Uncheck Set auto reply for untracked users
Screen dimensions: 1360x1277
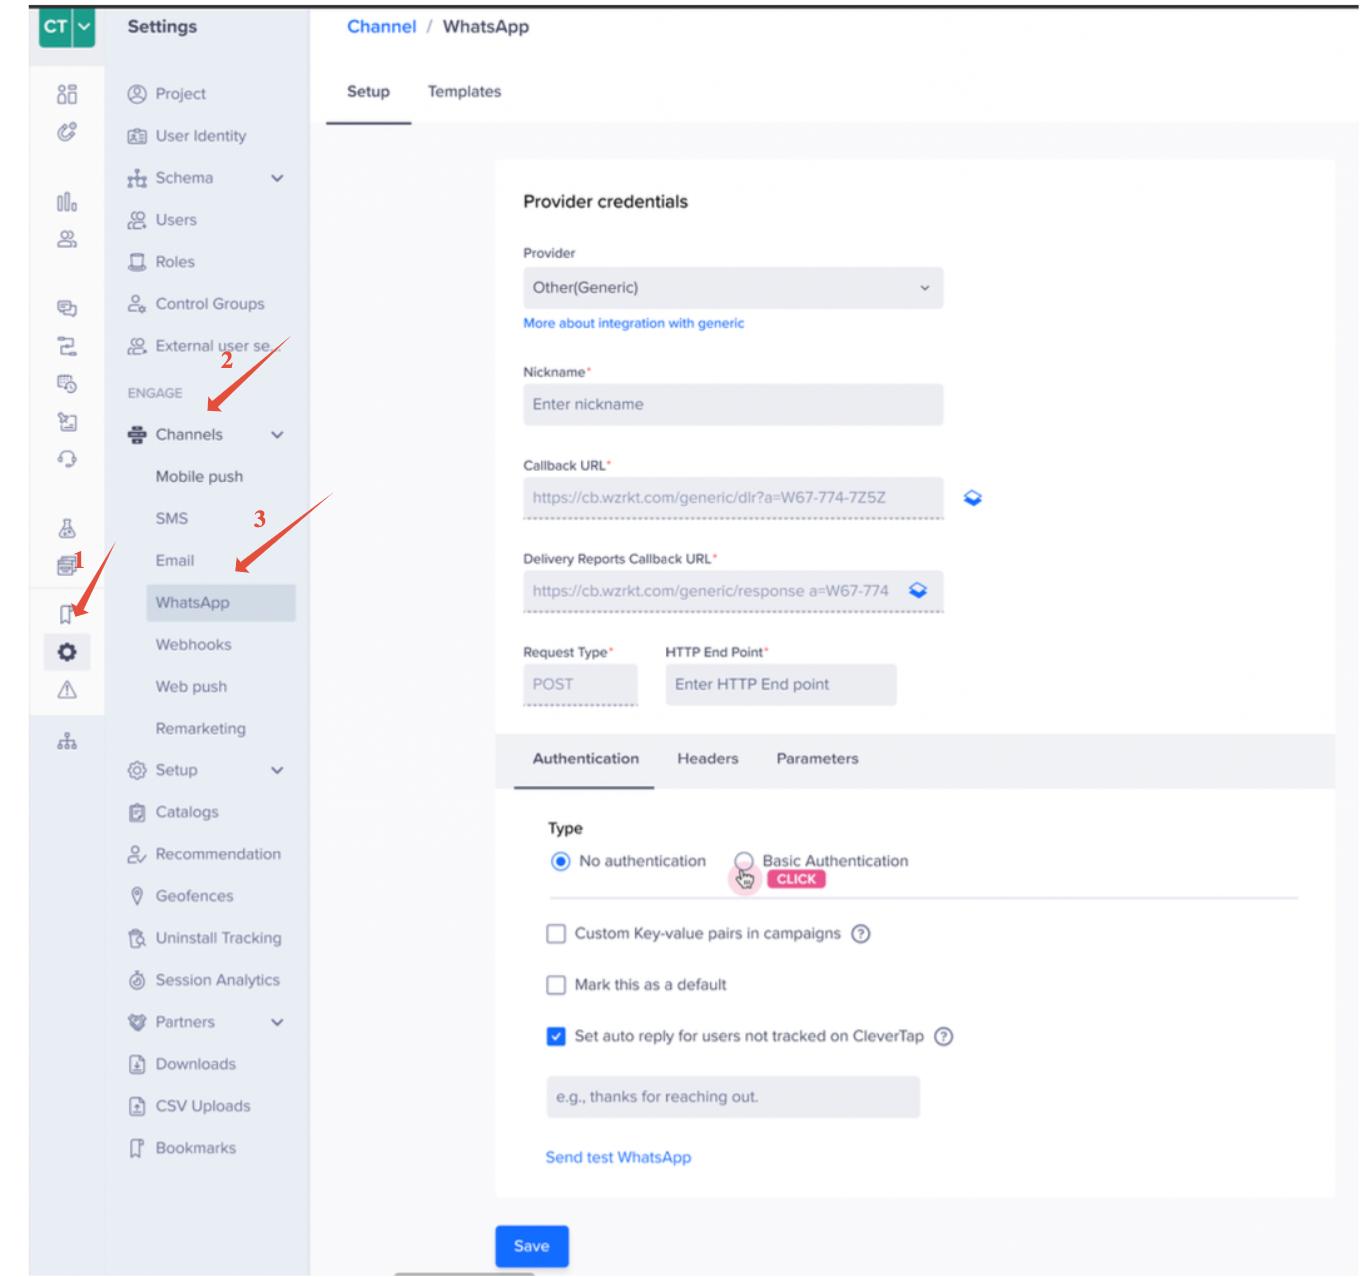tap(556, 1037)
